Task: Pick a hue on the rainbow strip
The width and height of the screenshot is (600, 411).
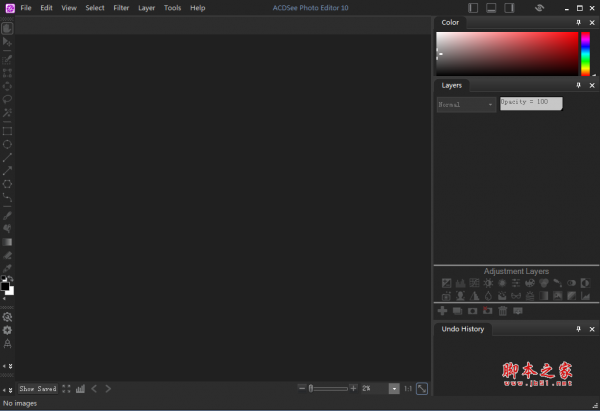Action: point(585,54)
